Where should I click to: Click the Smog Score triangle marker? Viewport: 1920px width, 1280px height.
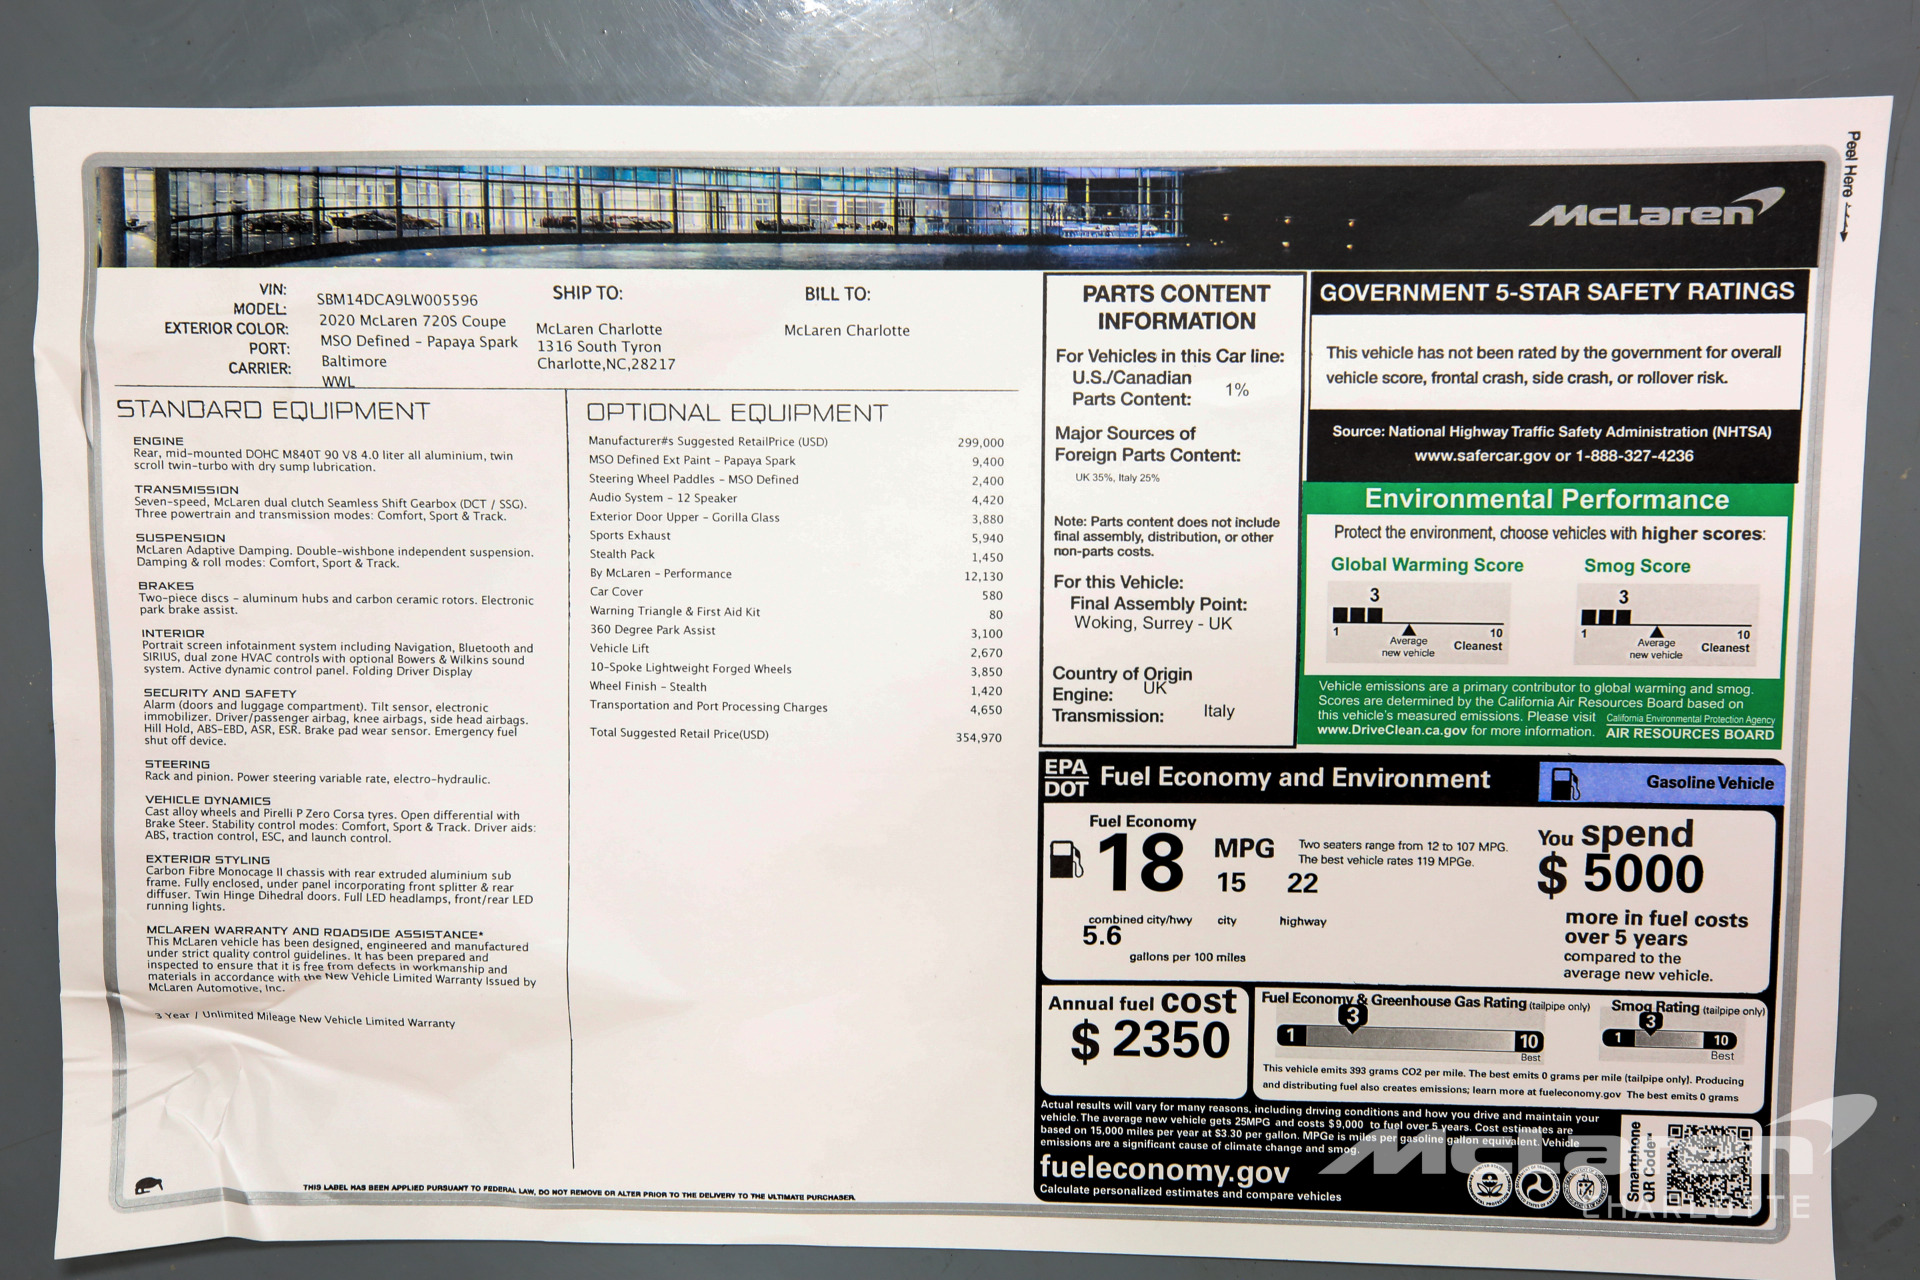pos(1656,632)
